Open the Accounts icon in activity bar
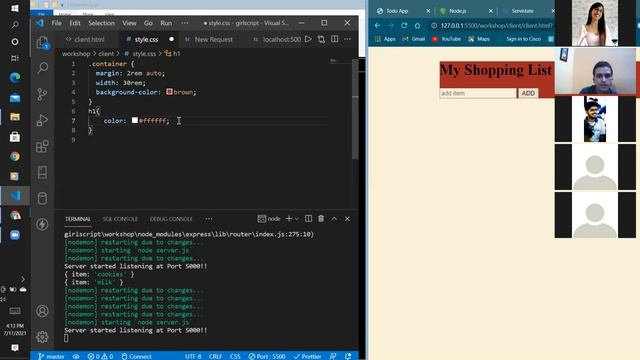 click(42, 311)
